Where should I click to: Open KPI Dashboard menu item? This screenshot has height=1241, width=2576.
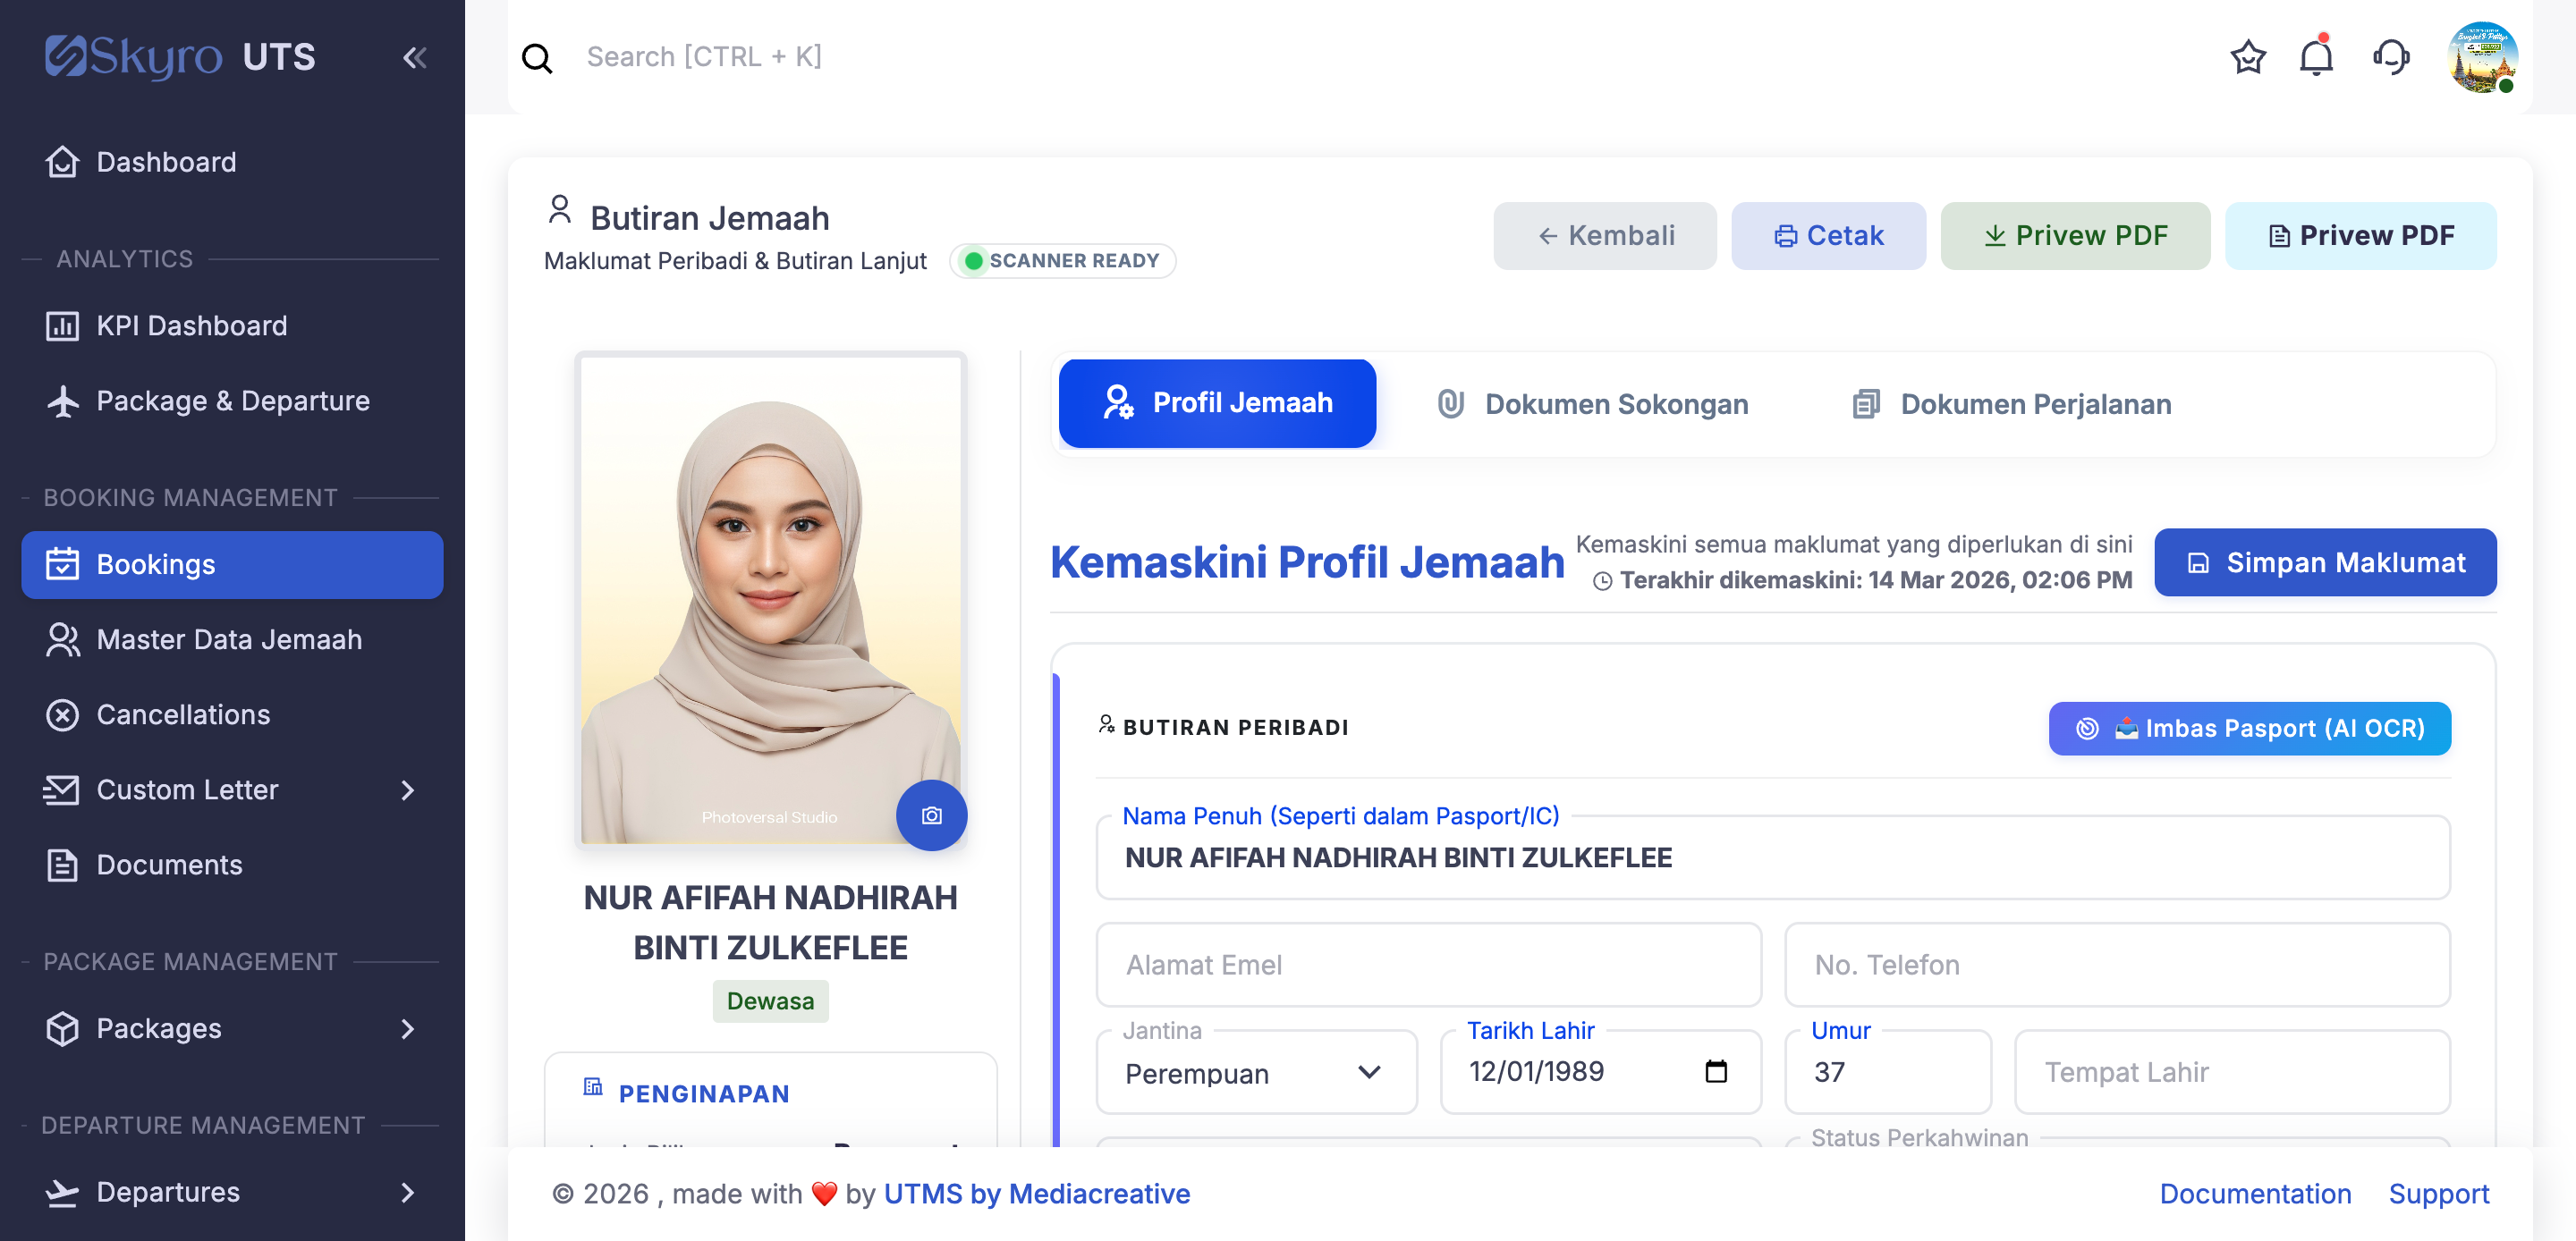click(x=232, y=326)
